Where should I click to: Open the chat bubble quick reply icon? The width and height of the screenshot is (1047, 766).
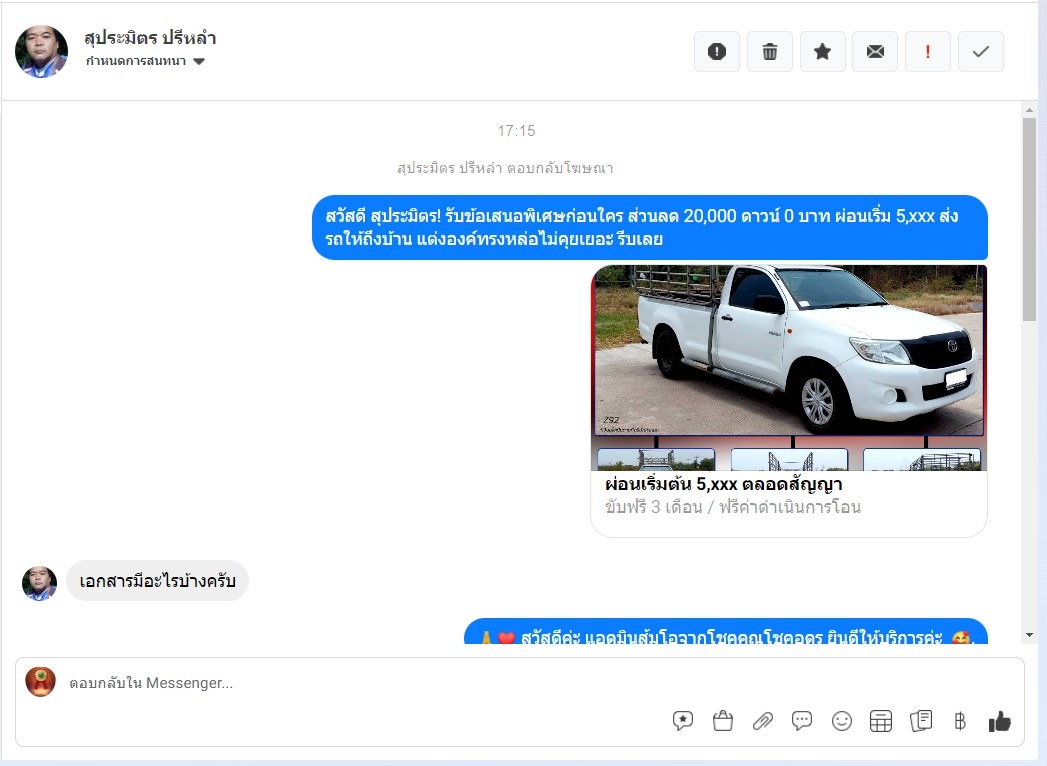(x=801, y=721)
